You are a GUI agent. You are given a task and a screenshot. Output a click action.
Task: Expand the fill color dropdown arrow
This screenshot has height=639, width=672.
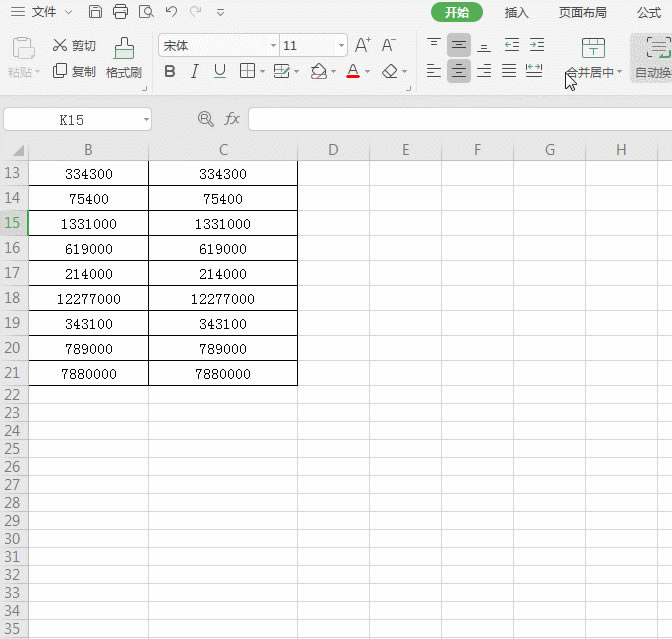tap(333, 71)
